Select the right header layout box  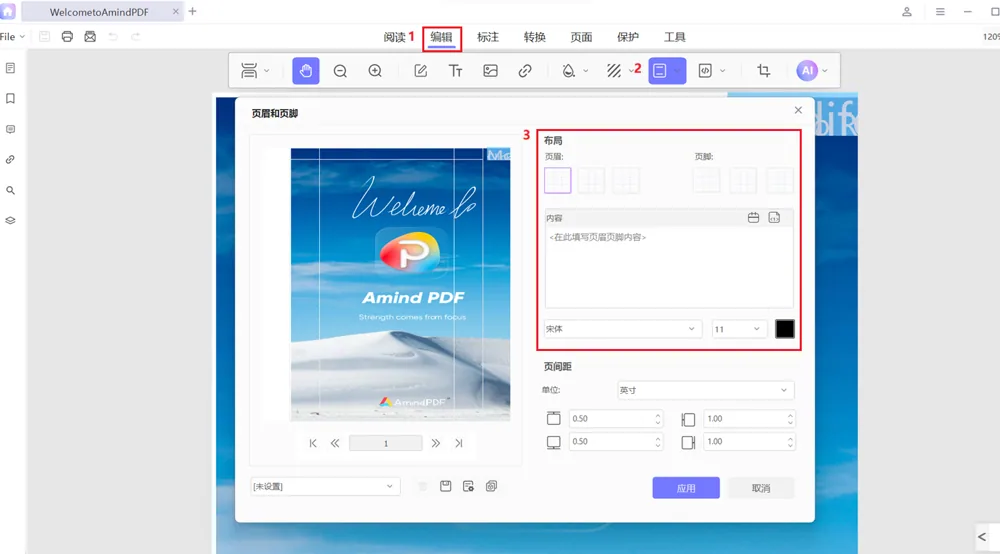[x=626, y=180]
